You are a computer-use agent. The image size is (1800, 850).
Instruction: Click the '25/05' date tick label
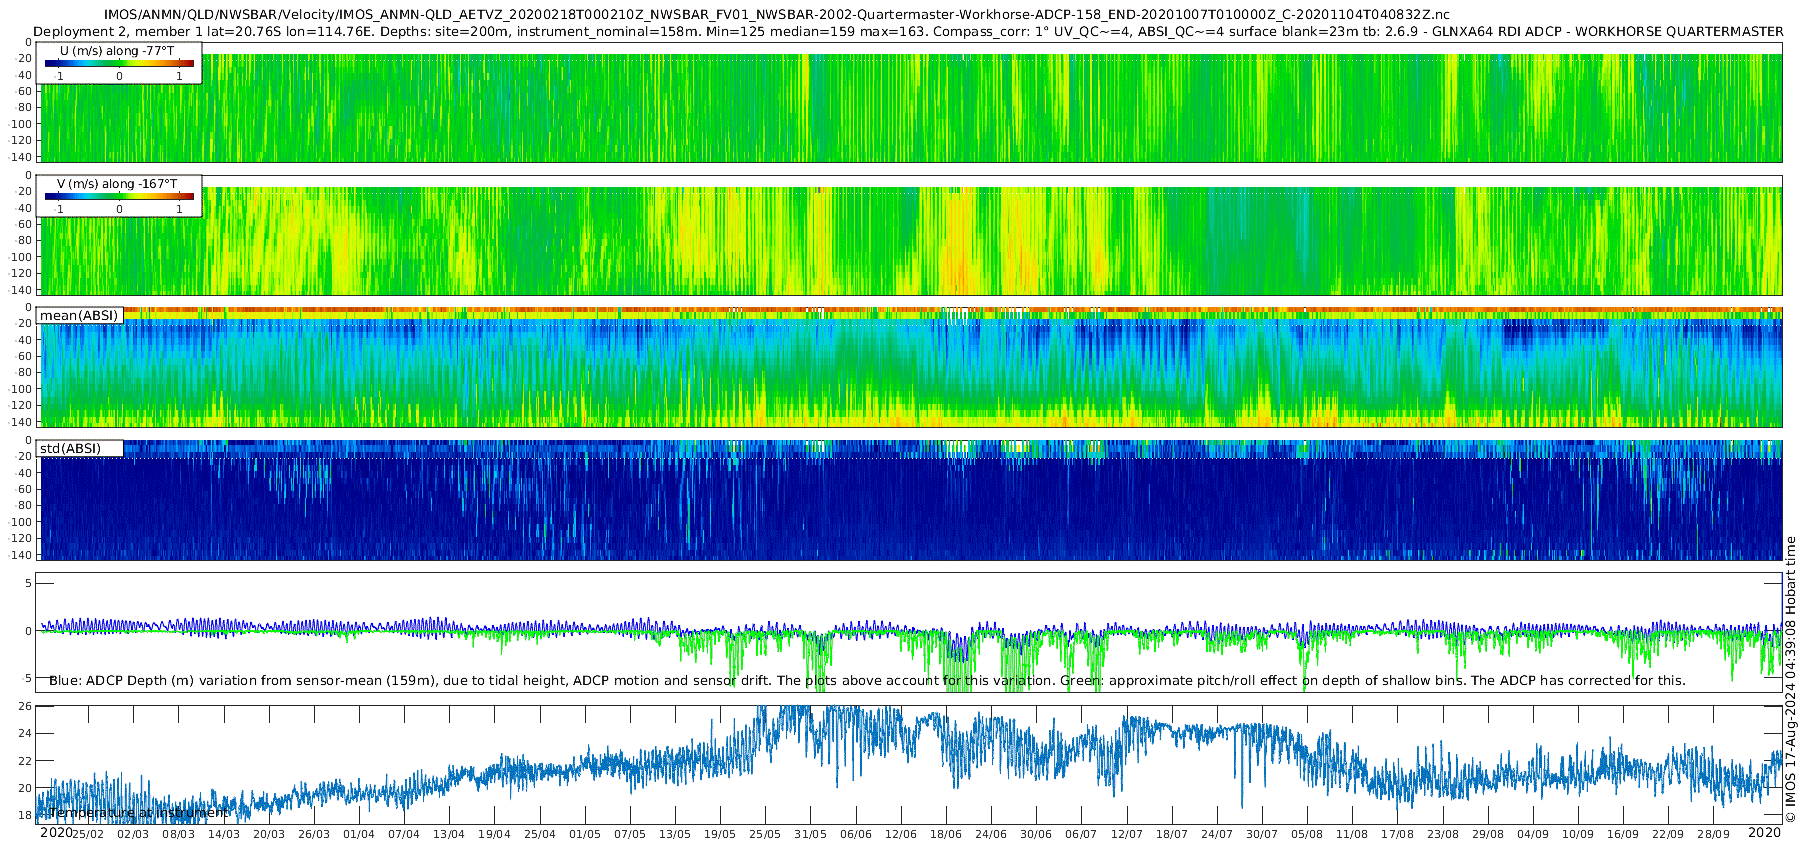point(765,834)
